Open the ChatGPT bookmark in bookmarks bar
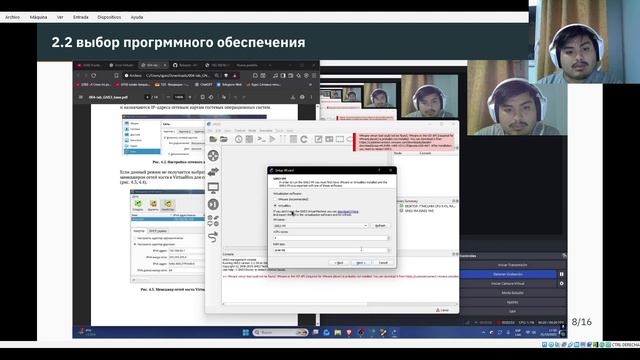Screen dimensions: 640x360 click(203, 85)
